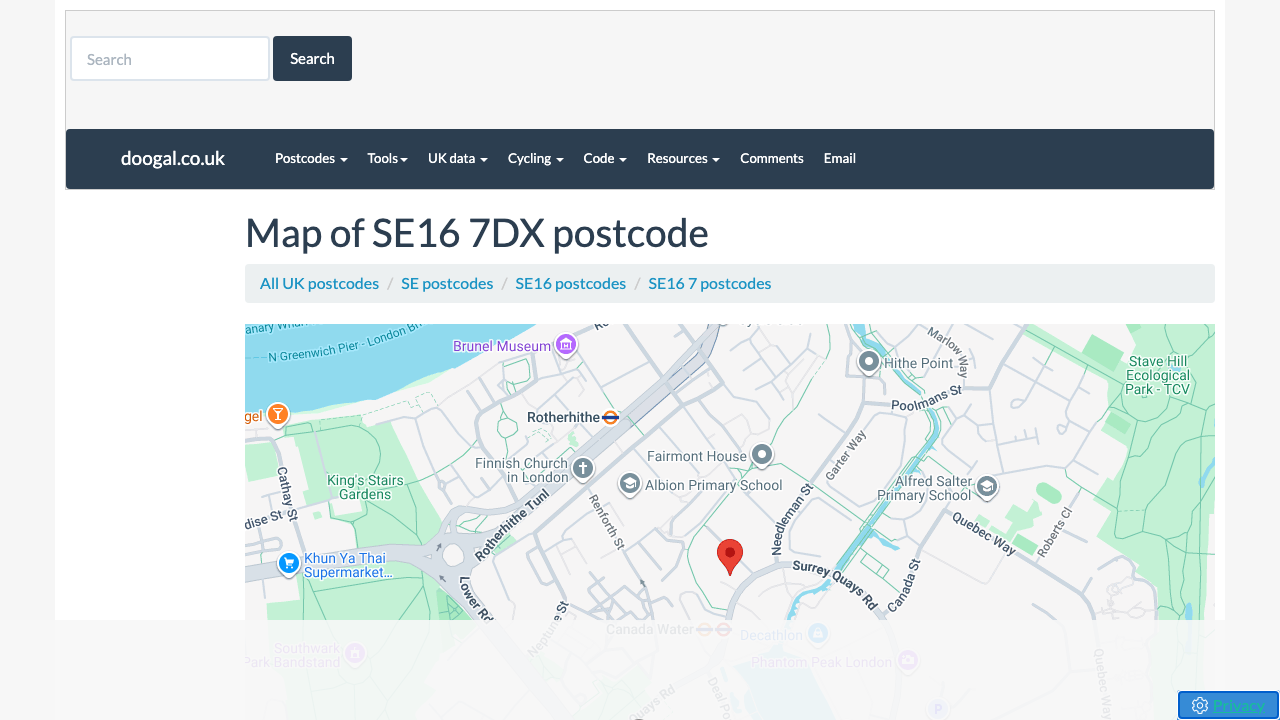Open the SE16 postcodes breadcrumb link

tap(570, 283)
